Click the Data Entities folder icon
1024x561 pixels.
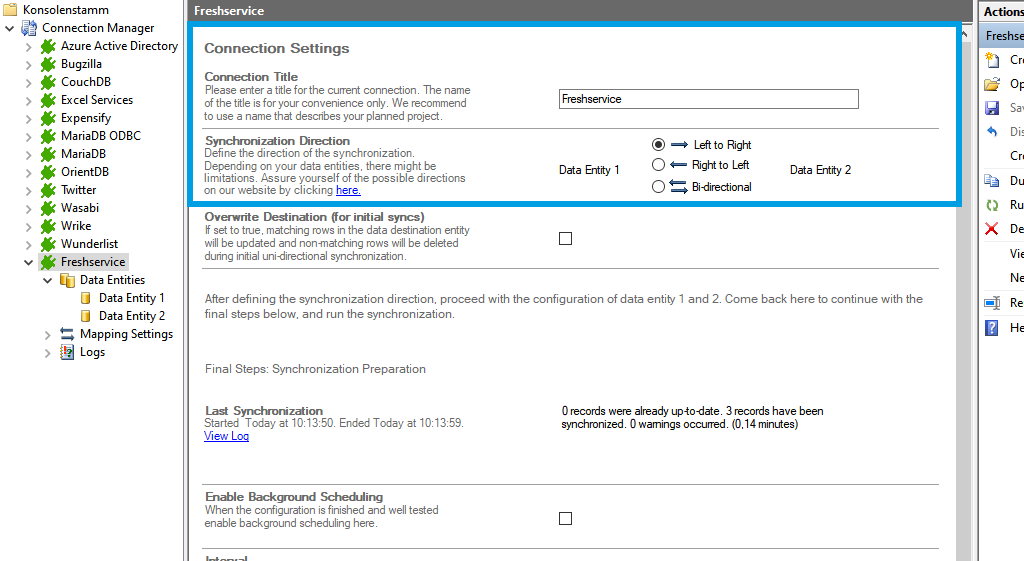pos(67,280)
